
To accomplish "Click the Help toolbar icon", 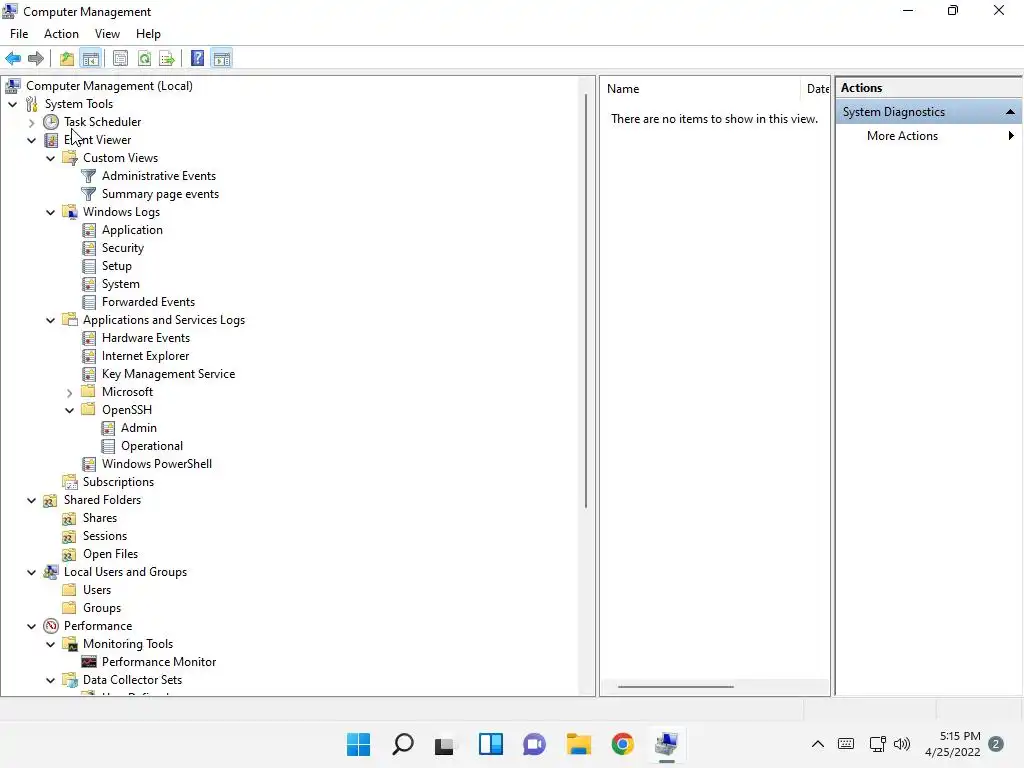I will (197, 59).
